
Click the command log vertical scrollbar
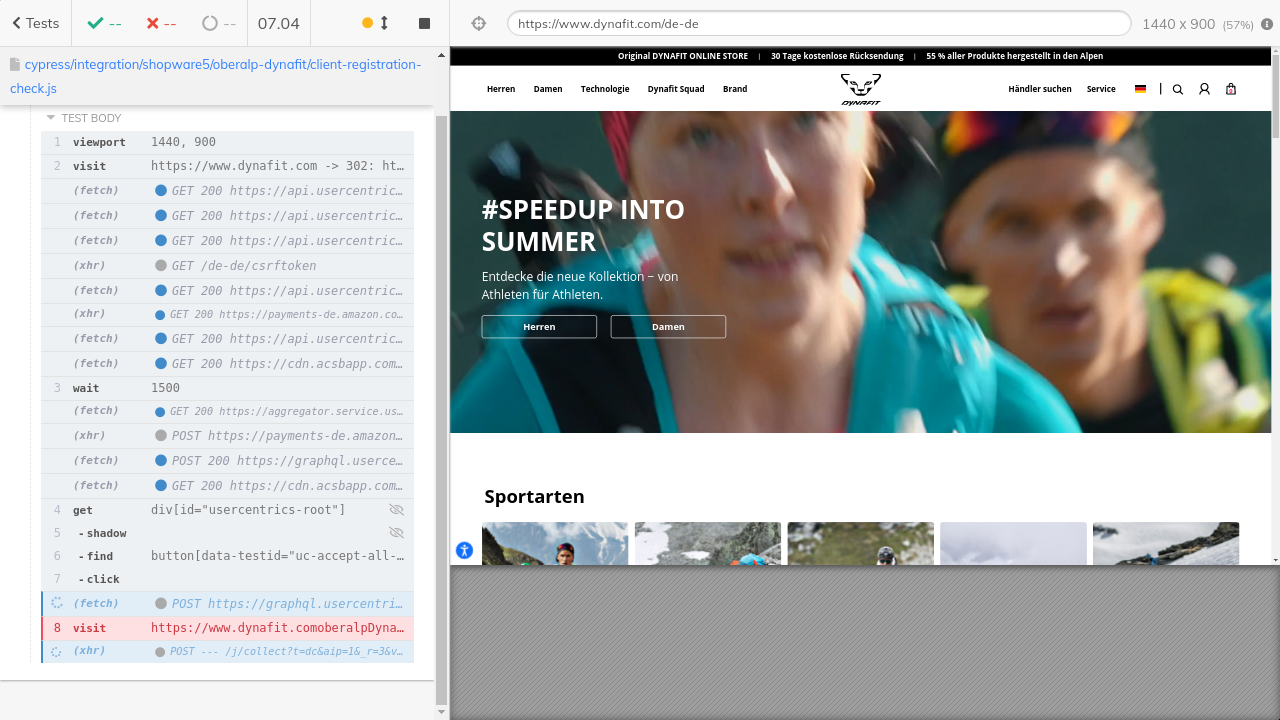(x=442, y=400)
